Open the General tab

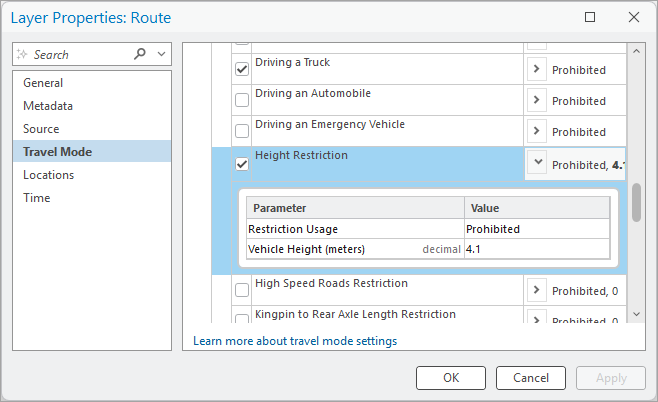pos(43,83)
